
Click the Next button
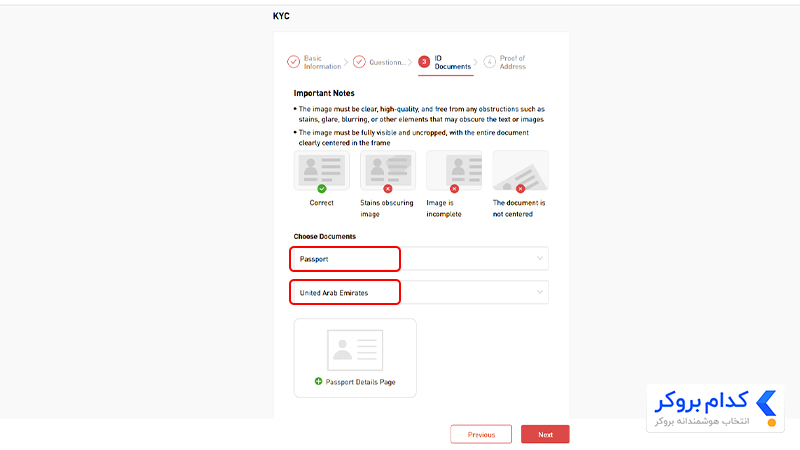point(545,434)
